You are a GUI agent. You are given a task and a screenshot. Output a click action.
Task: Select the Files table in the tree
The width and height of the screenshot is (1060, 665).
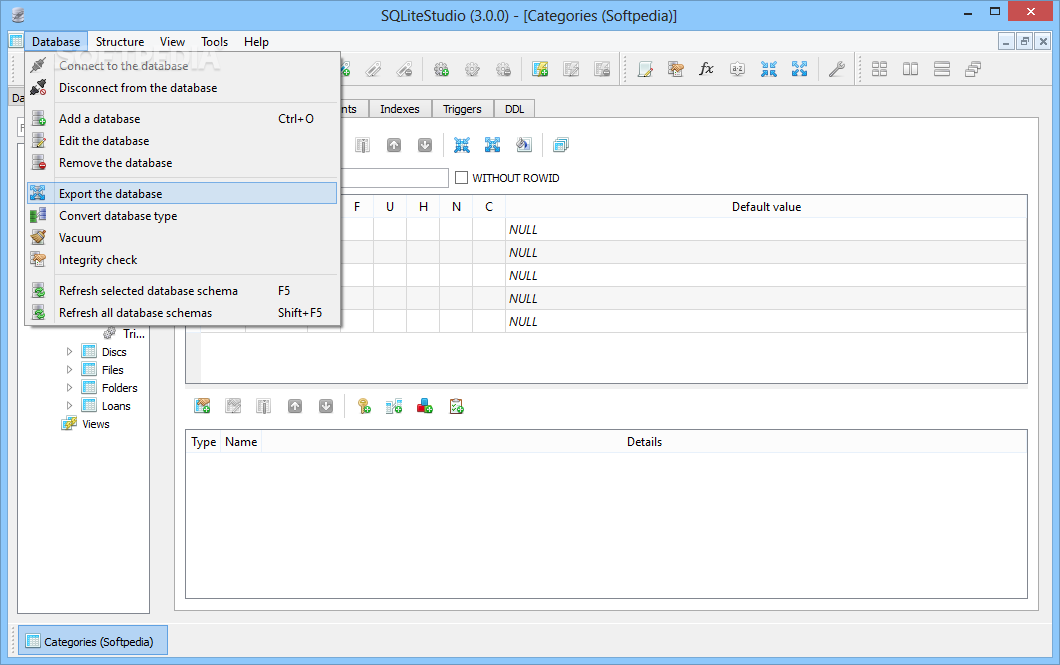(112, 370)
